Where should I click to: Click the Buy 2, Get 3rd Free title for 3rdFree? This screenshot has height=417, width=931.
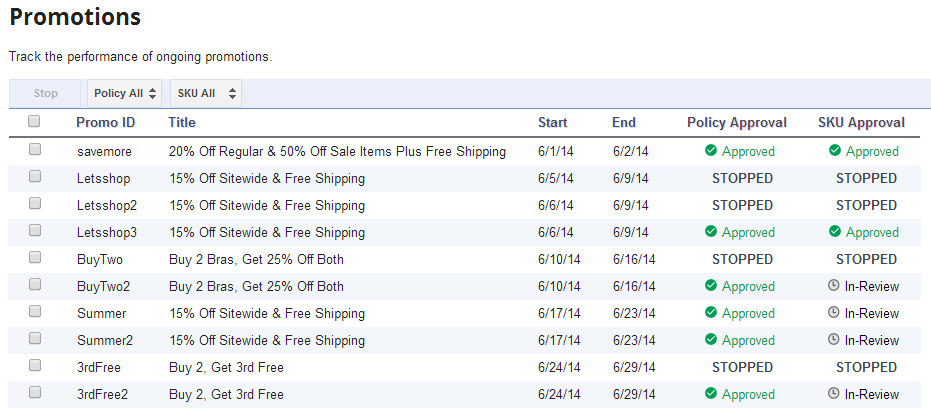pos(226,367)
